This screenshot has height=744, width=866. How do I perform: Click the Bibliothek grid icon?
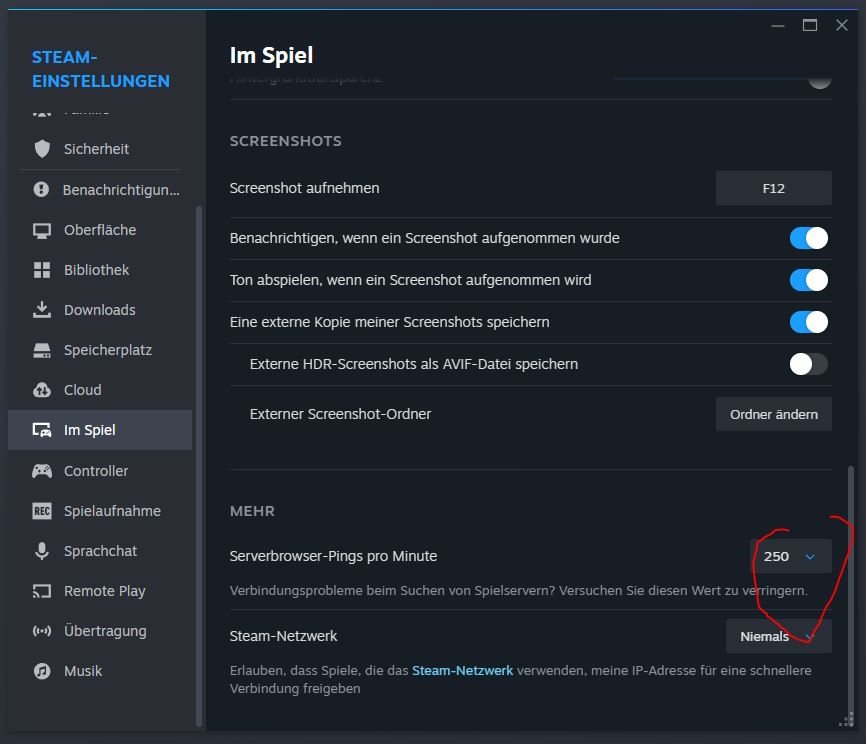coord(42,270)
